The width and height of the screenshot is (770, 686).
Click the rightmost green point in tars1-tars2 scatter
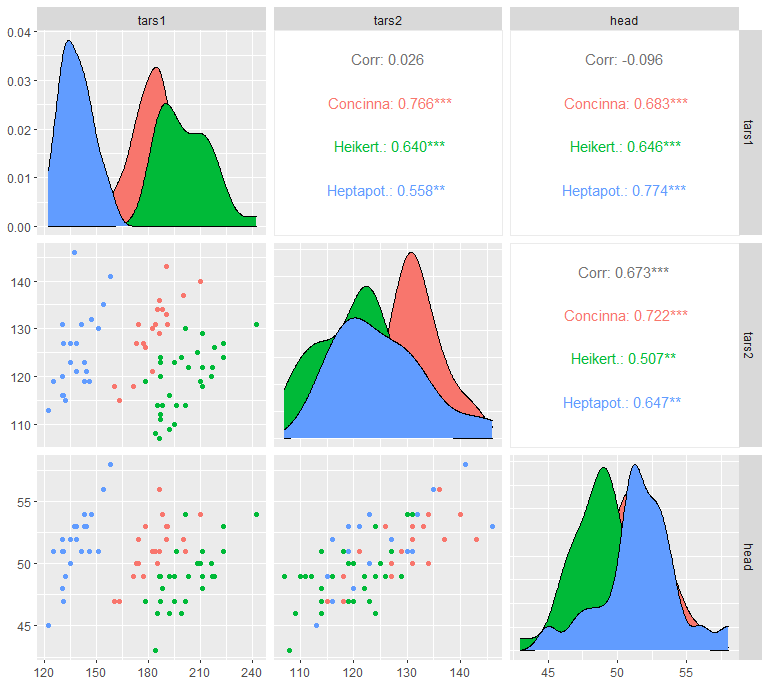(256, 325)
